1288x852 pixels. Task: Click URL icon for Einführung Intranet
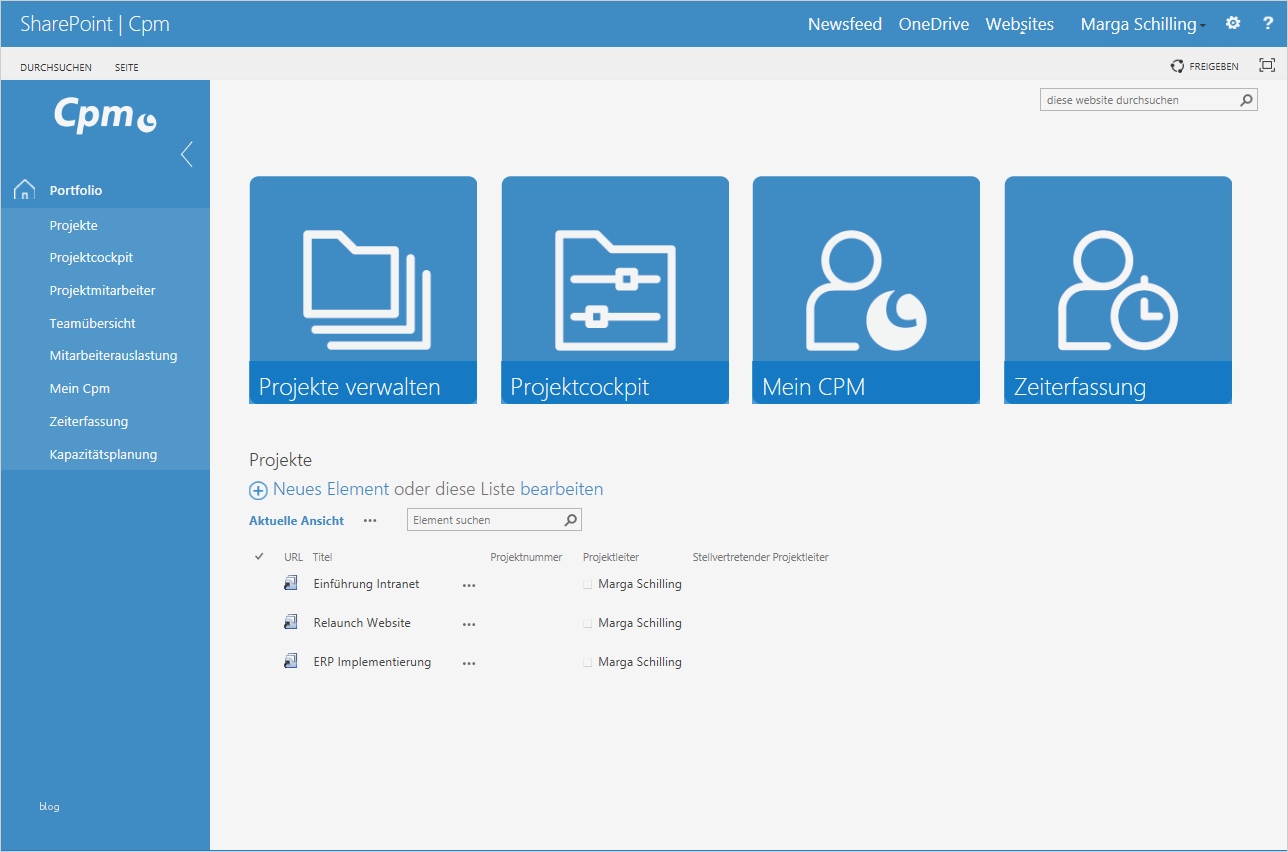pyautogui.click(x=291, y=583)
